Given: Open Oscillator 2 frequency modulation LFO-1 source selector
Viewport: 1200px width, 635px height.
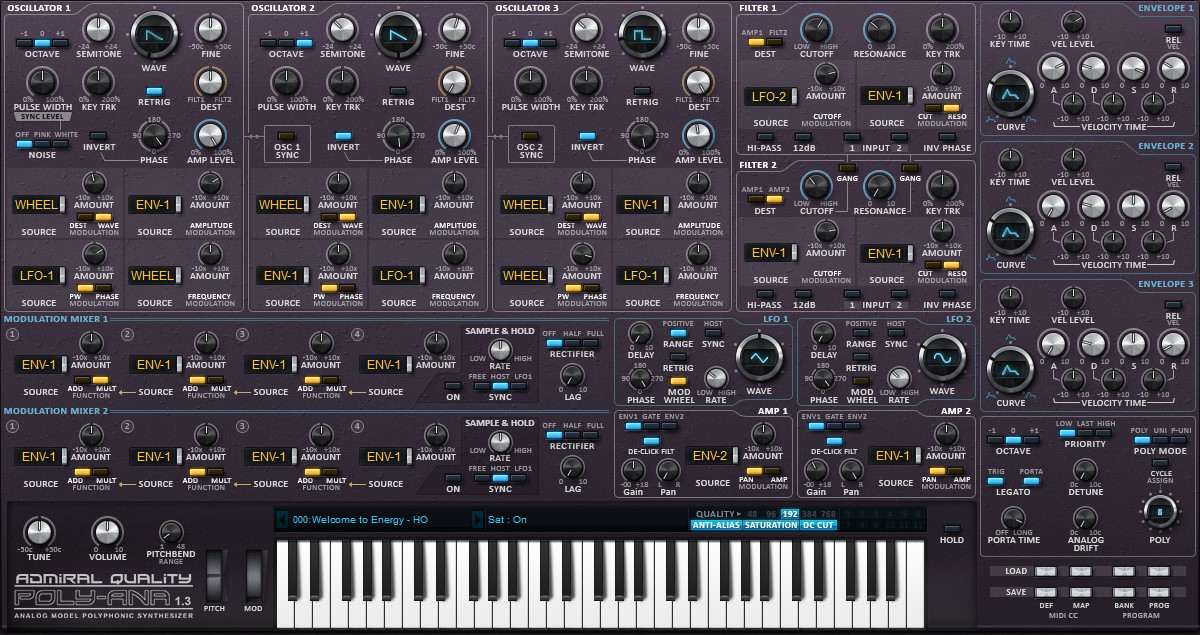Looking at the screenshot, I should click(401, 275).
